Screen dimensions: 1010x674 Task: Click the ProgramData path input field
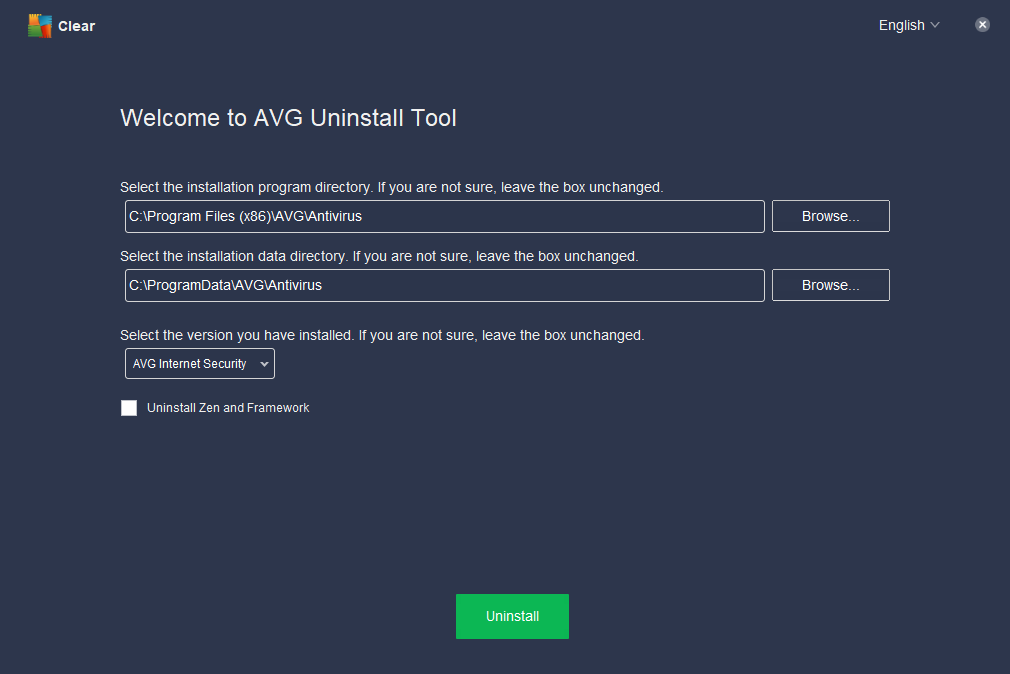click(x=444, y=285)
